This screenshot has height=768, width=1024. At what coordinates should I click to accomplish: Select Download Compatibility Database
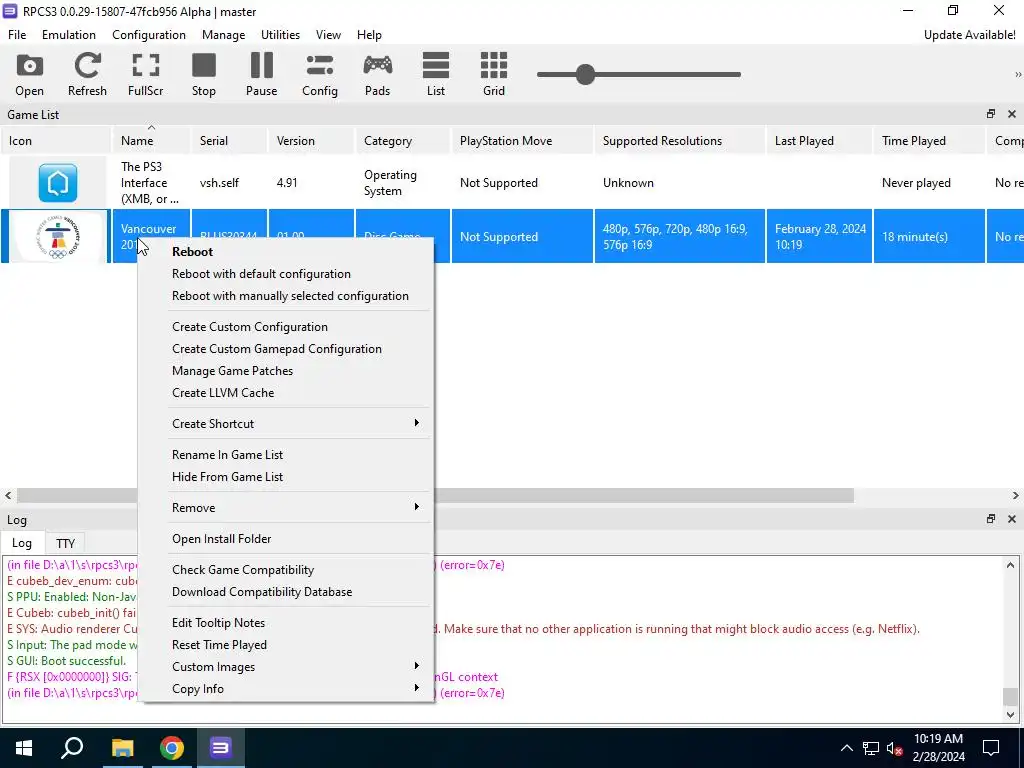point(286,592)
